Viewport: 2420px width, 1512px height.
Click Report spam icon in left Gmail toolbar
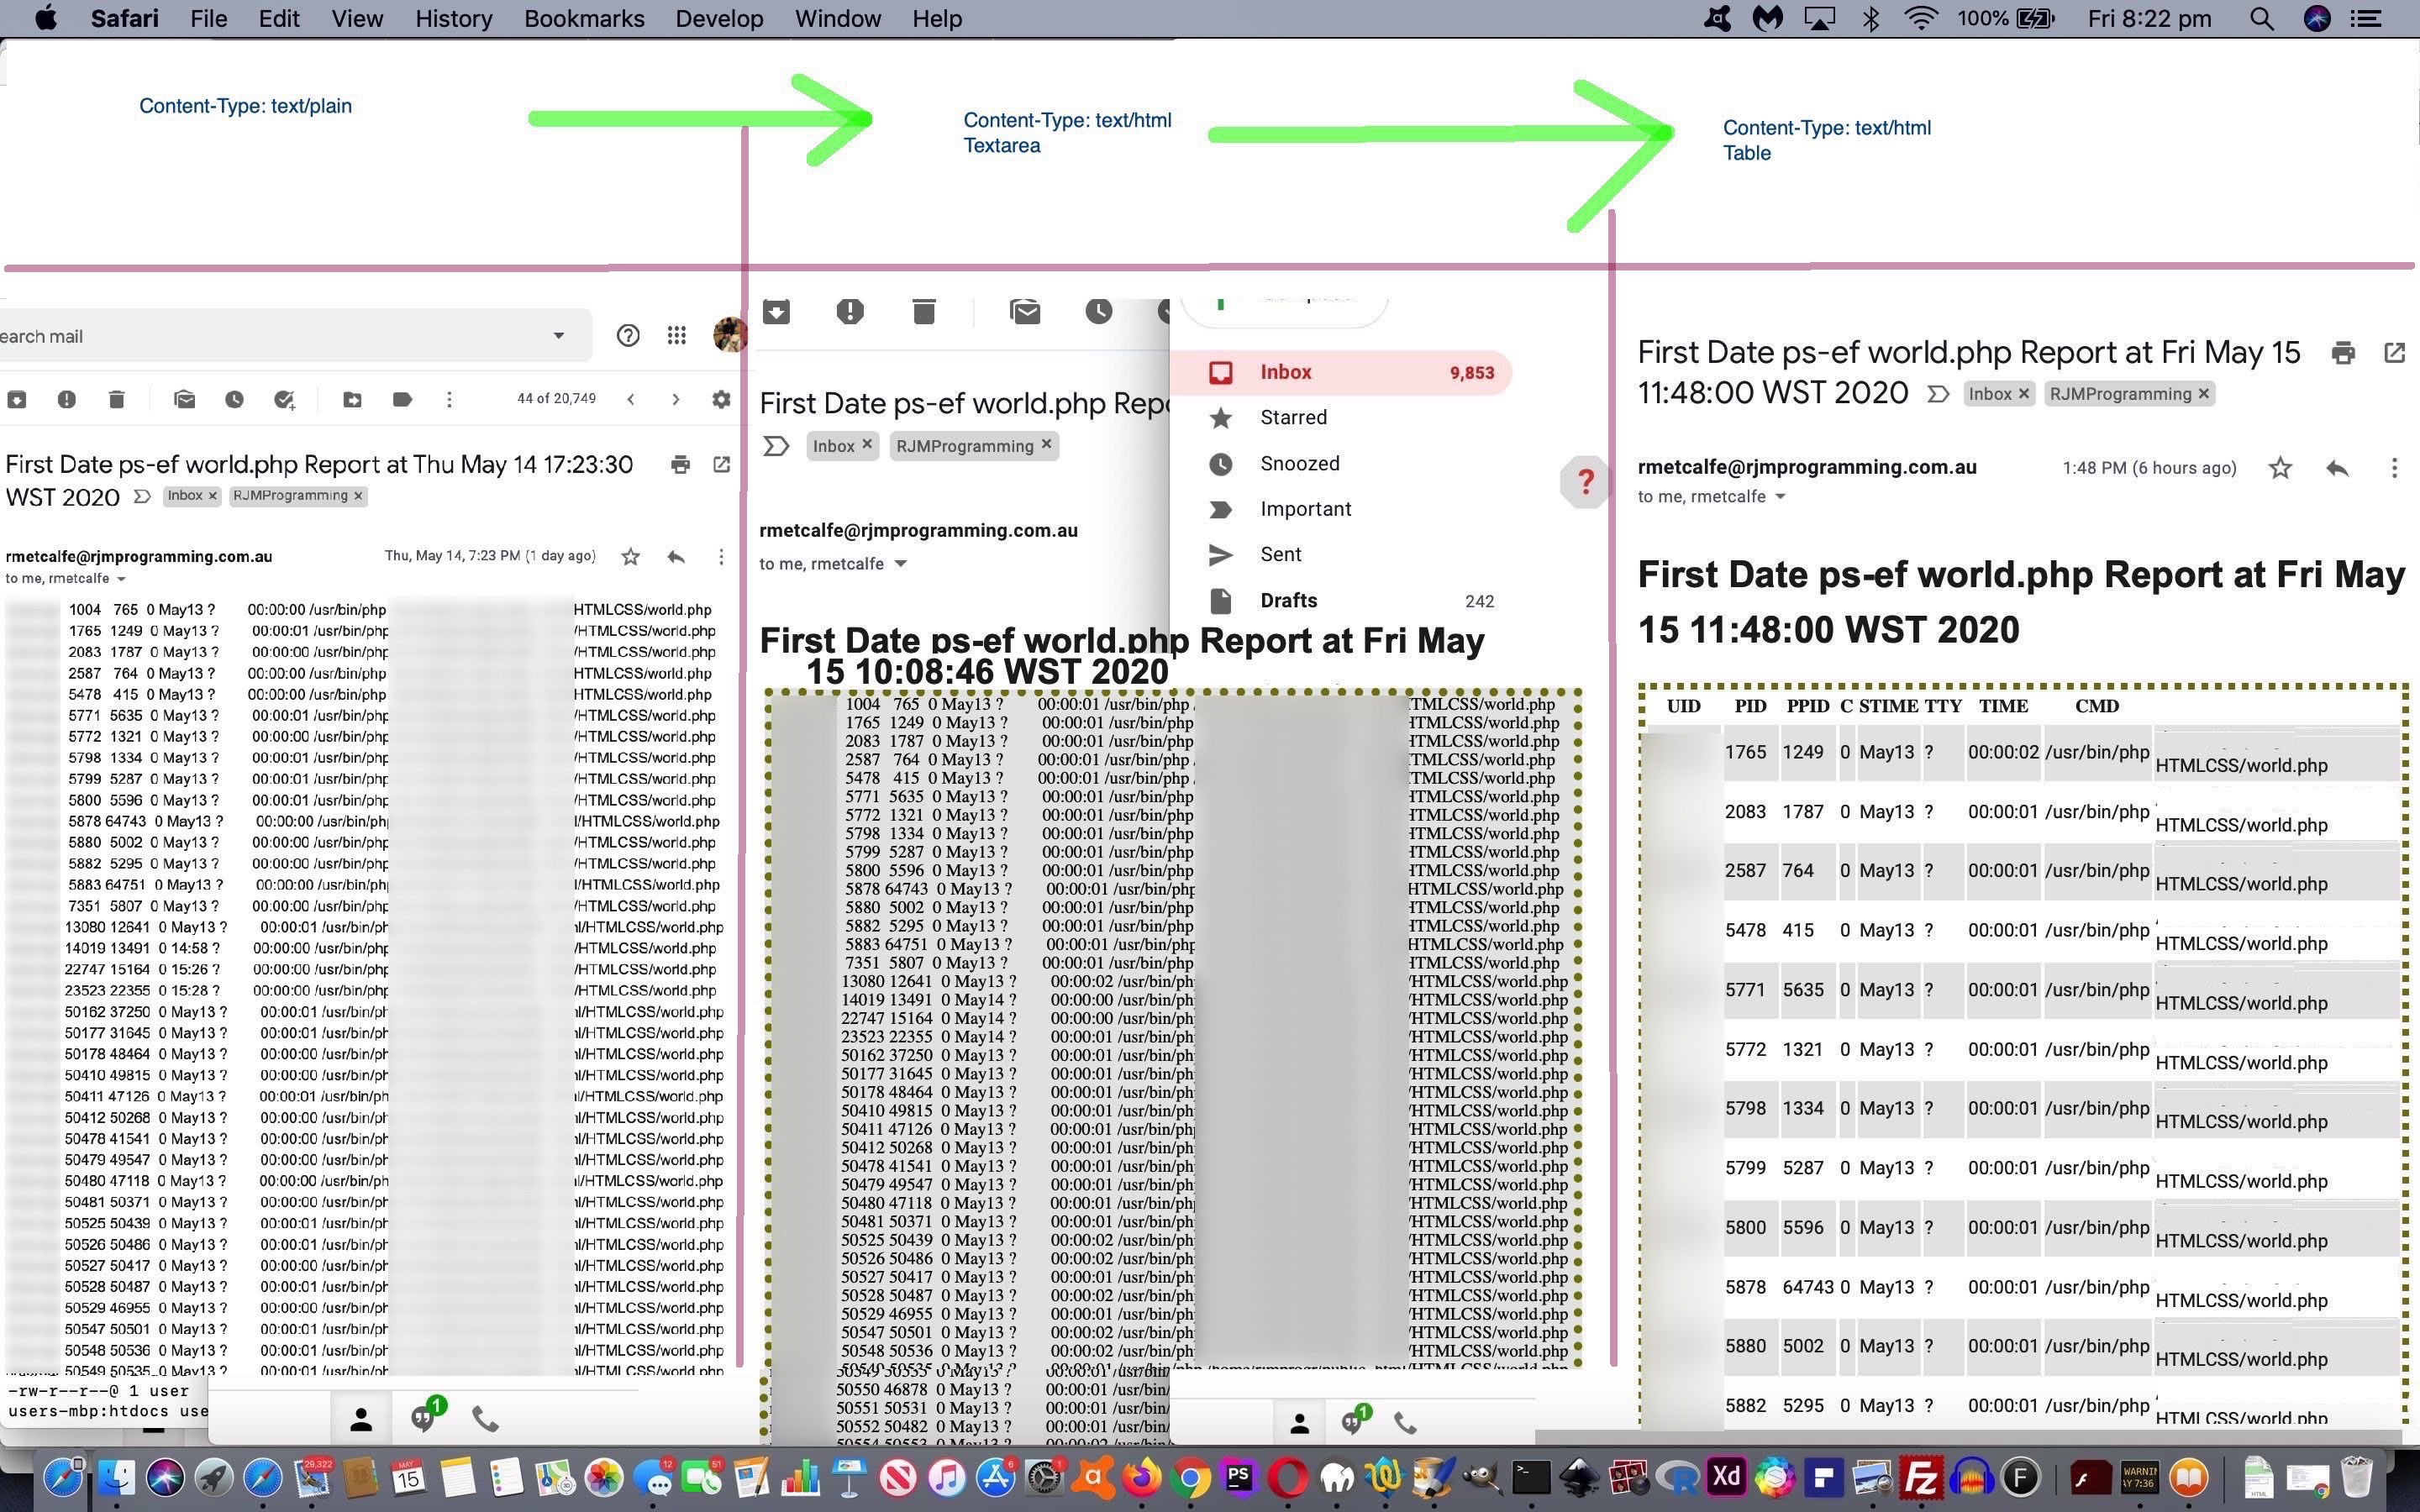tap(66, 399)
